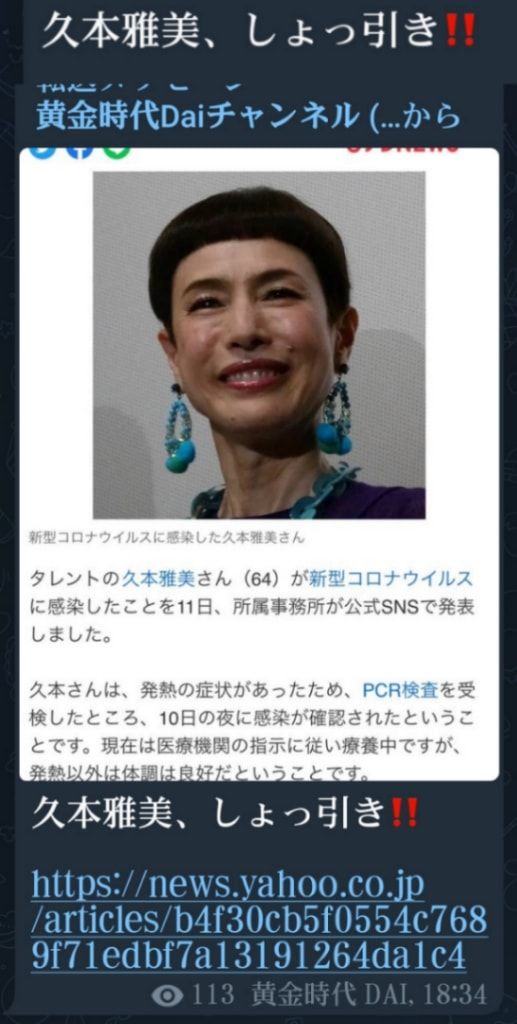Click the top header 久本雅美、しょっ引き text
The width and height of the screenshot is (517, 1024).
(x=243, y=32)
